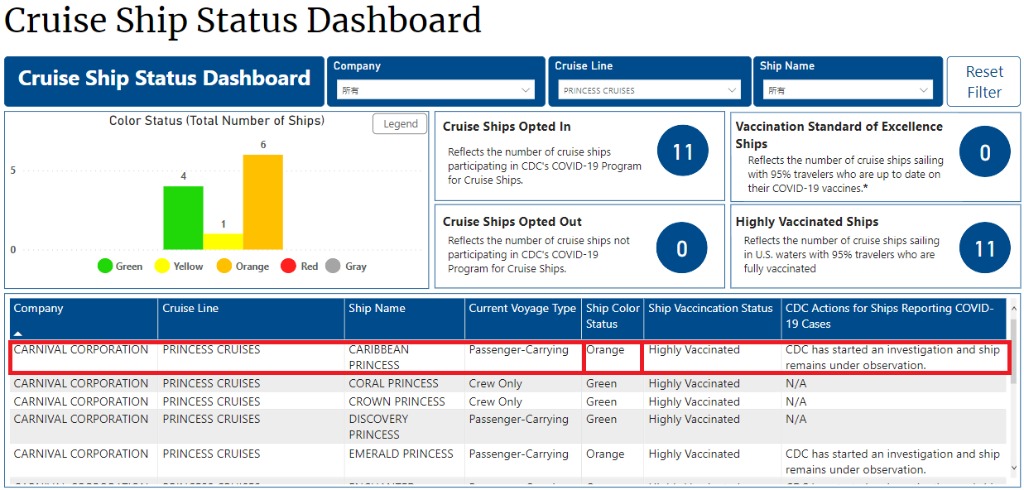Click the Highly Vaccinated Ships value 11
1024x490 pixels.
985,248
